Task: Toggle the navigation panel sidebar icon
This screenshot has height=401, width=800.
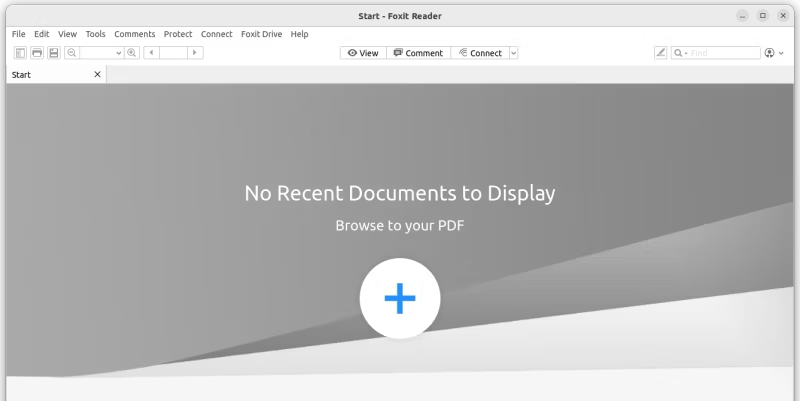Action: [x=20, y=53]
